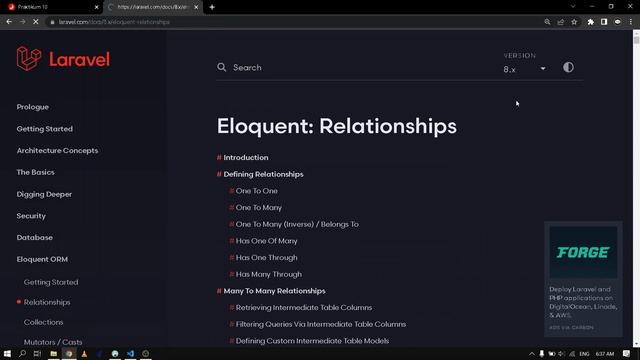Image resolution: width=640 pixels, height=360 pixels.
Task: Go to the One To Many section
Action: (258, 208)
